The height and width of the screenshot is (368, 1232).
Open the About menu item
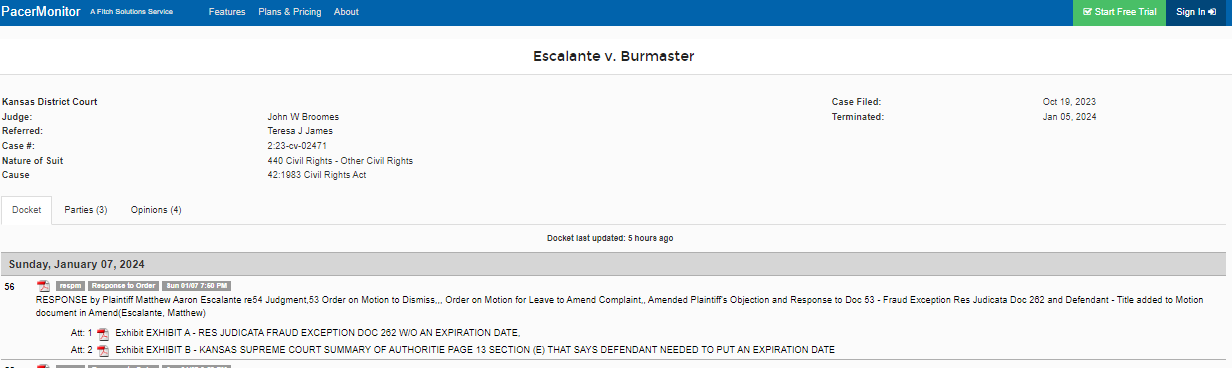[x=346, y=12]
